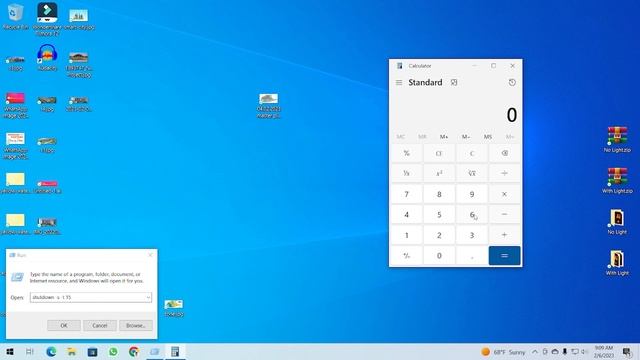Select the Recycle Bin desktop icon
Image resolution: width=640 pixels, height=360 pixels.
(16, 16)
